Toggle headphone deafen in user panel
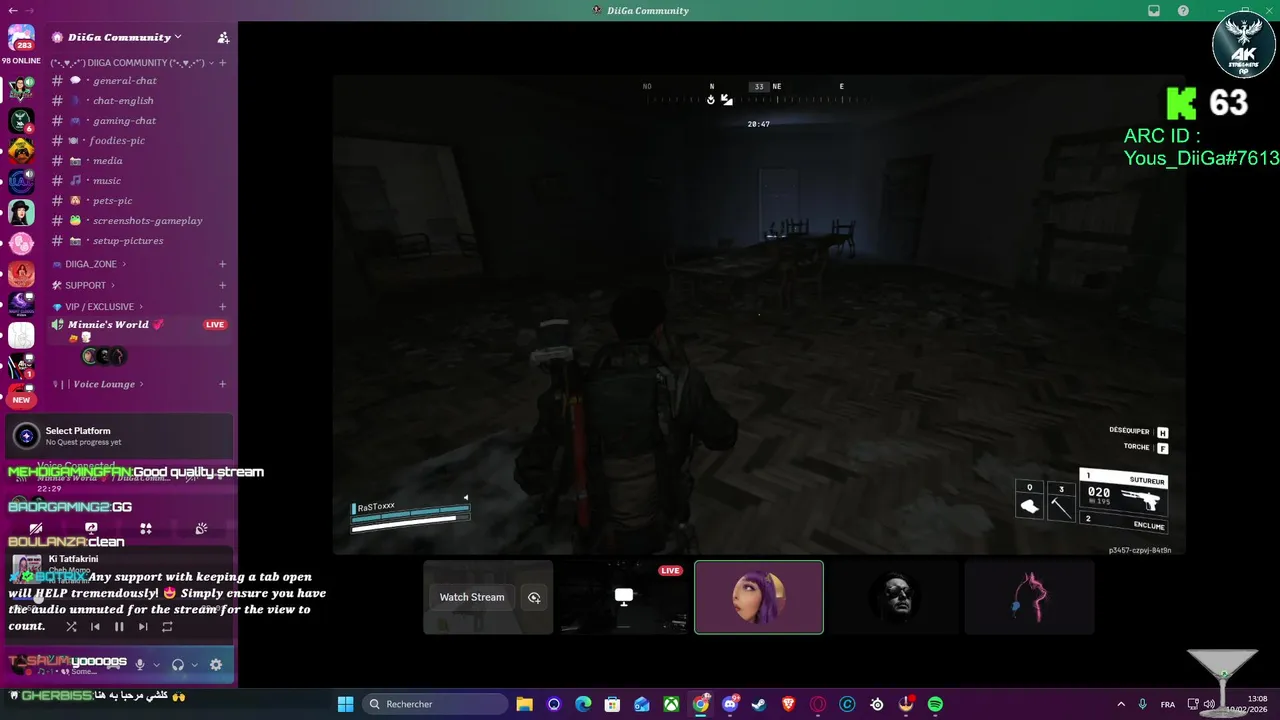The height and width of the screenshot is (720, 1280). 178,664
